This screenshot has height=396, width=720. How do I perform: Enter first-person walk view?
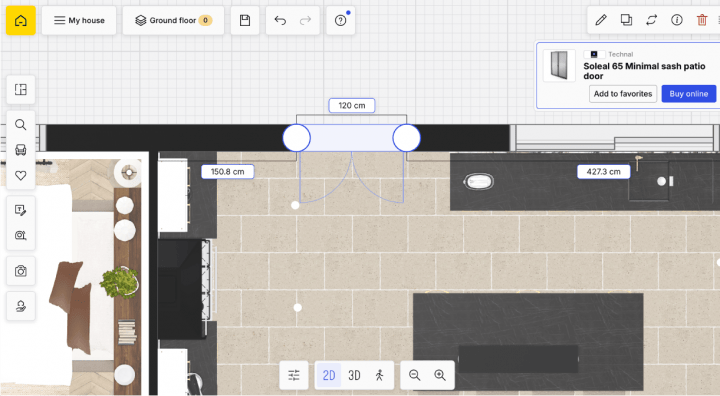(x=379, y=375)
